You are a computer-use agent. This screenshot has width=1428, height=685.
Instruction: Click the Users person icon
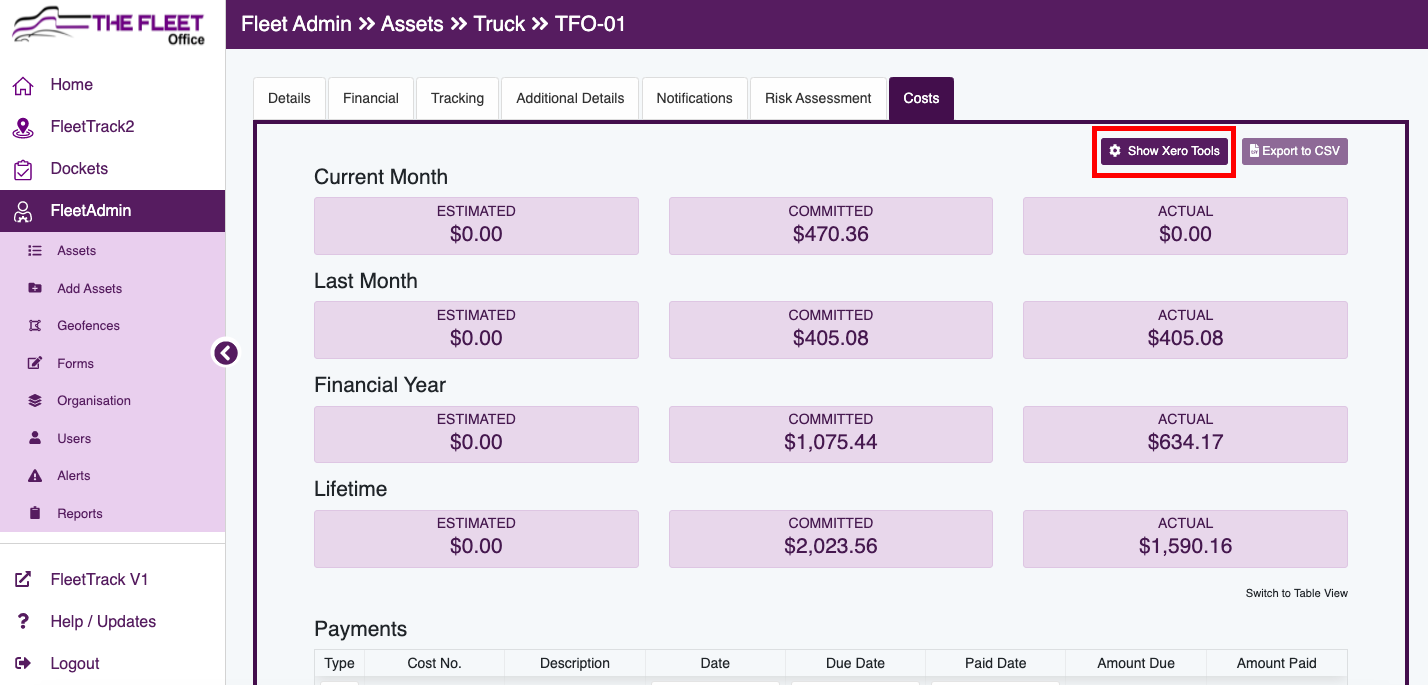click(x=35, y=438)
